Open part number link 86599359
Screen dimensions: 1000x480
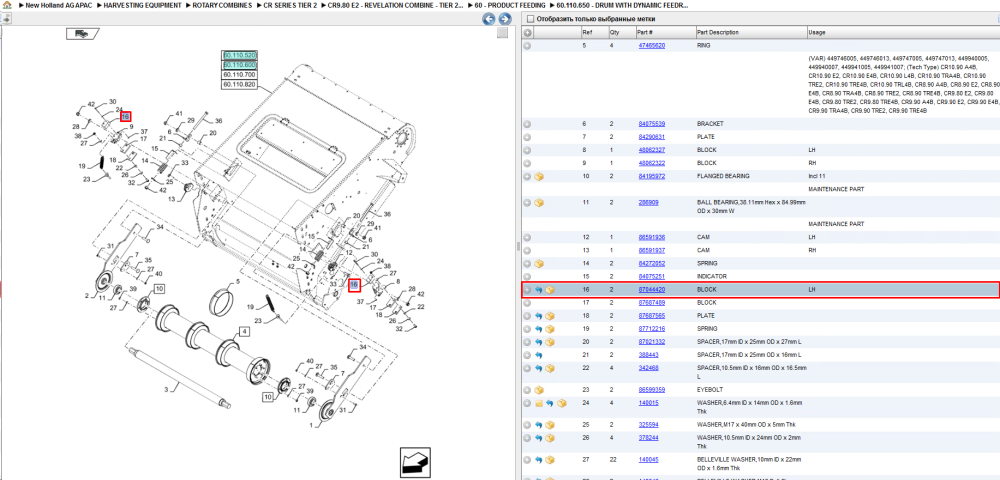(652, 389)
